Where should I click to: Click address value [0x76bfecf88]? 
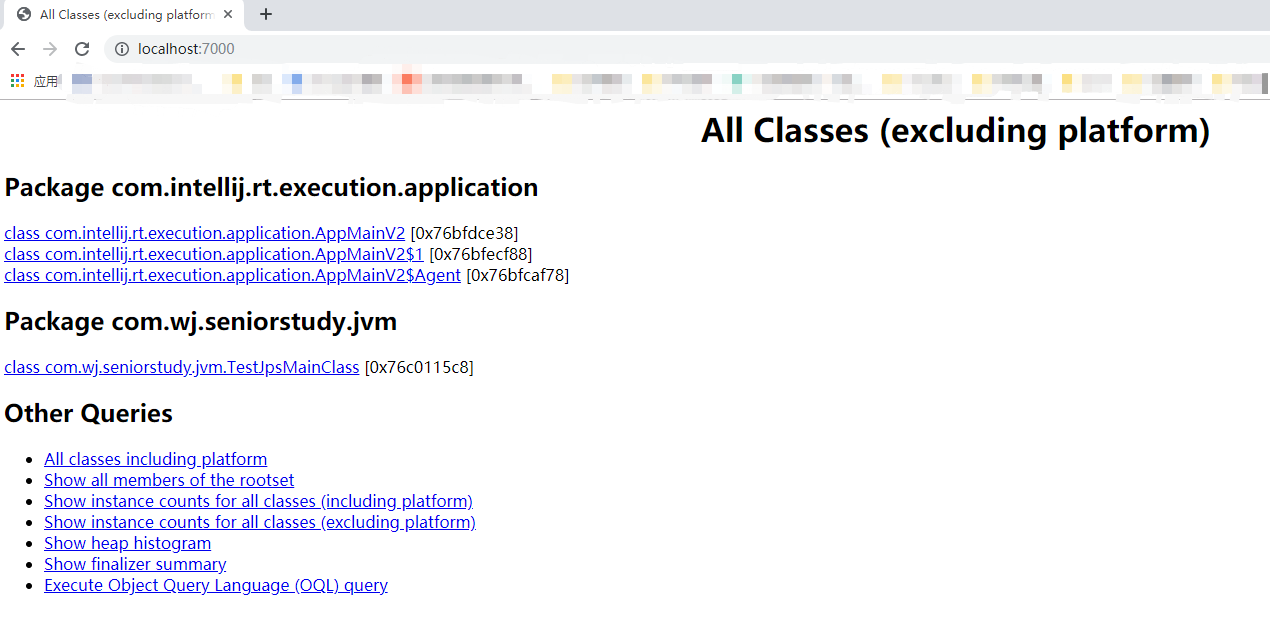coord(481,254)
